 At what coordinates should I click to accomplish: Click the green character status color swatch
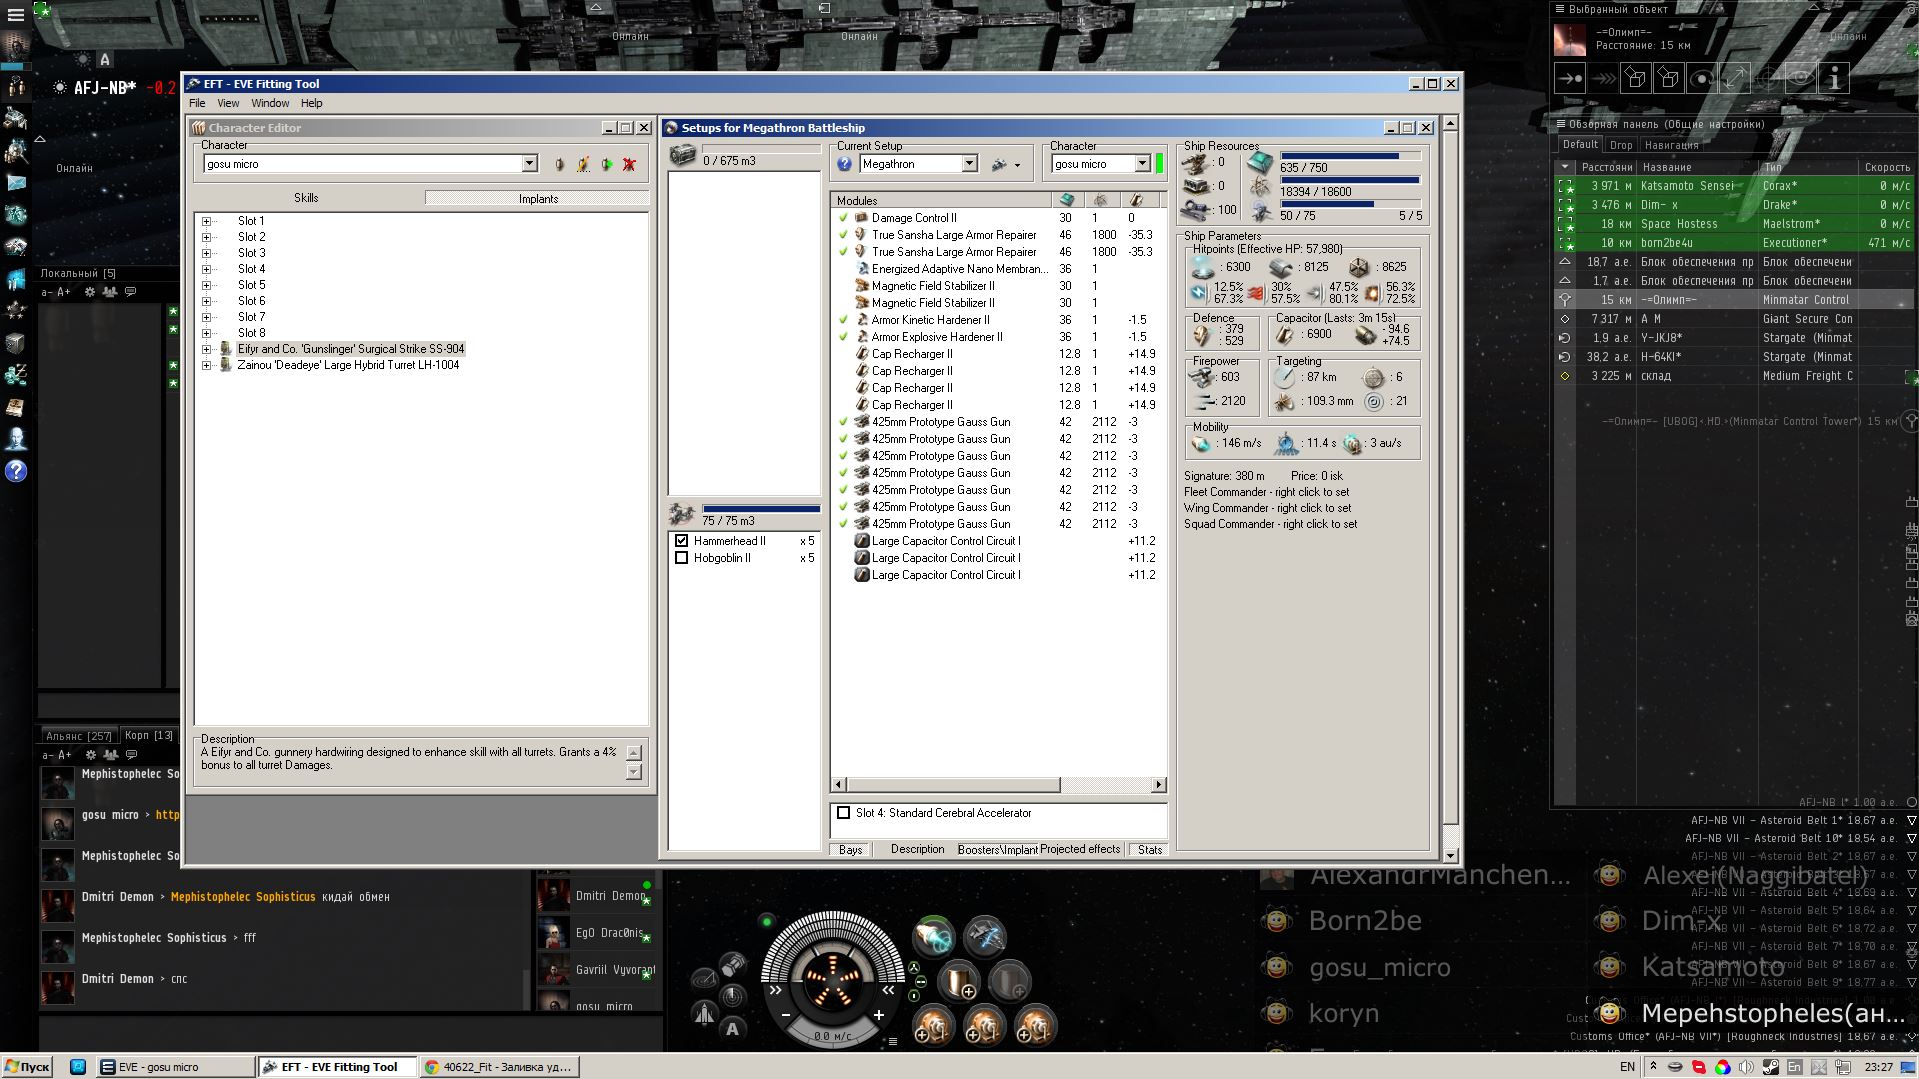(1160, 163)
